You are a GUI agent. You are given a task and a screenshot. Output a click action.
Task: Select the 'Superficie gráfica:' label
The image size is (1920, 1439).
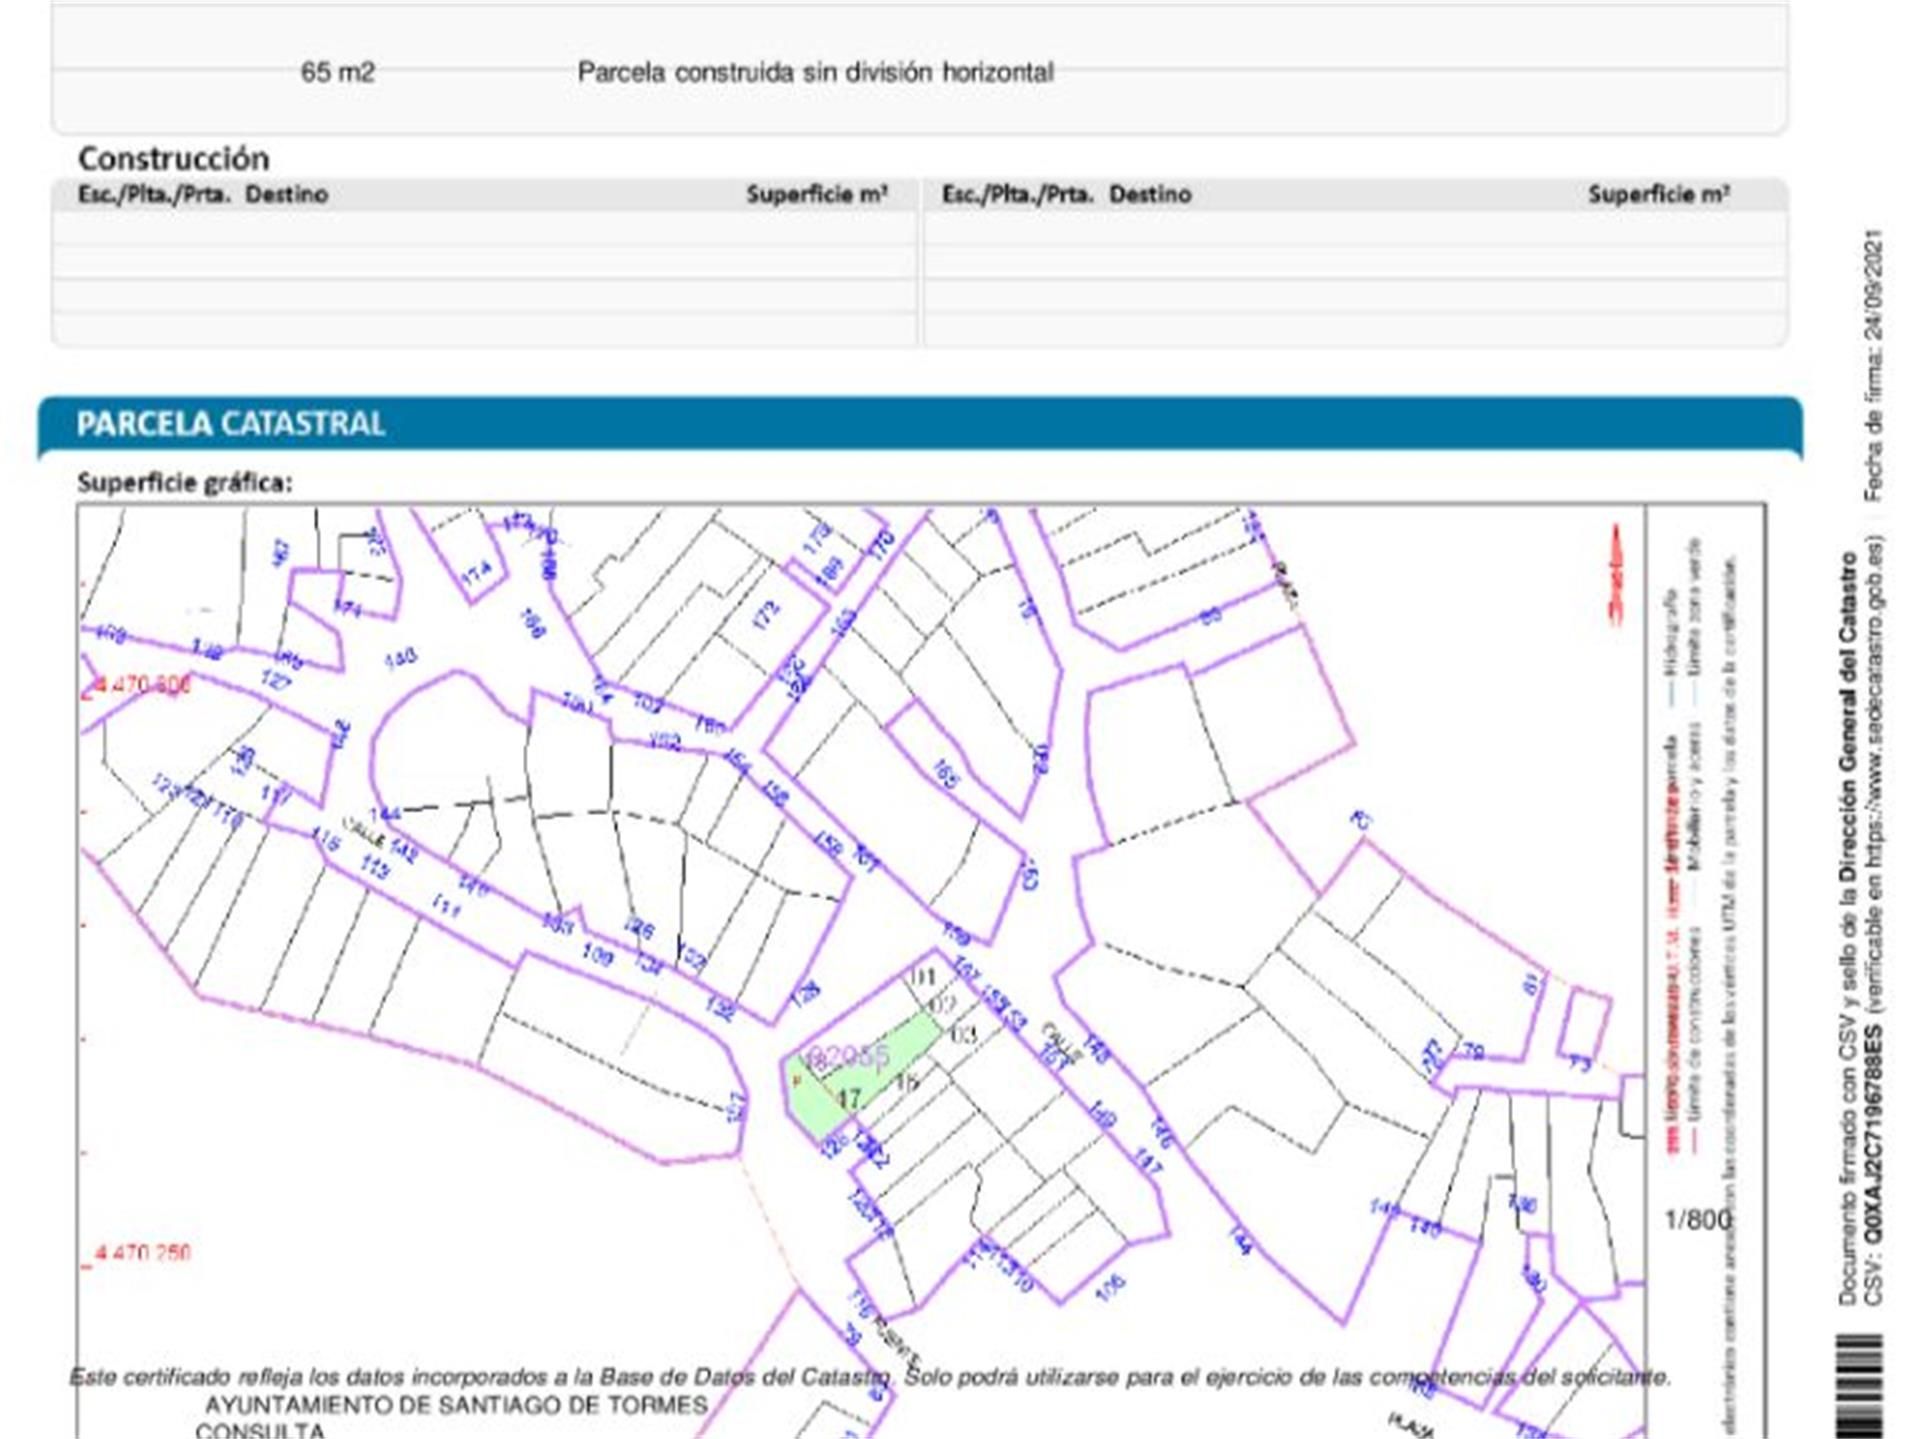coord(185,483)
